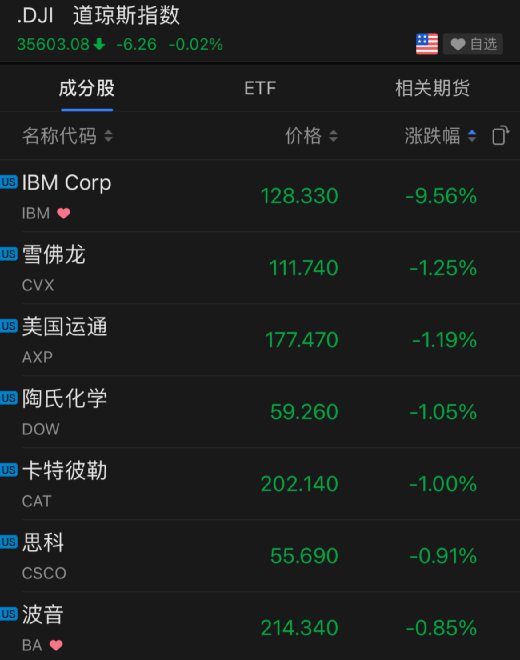
Task: Open the IBM Corp stock row
Action: tap(260, 196)
